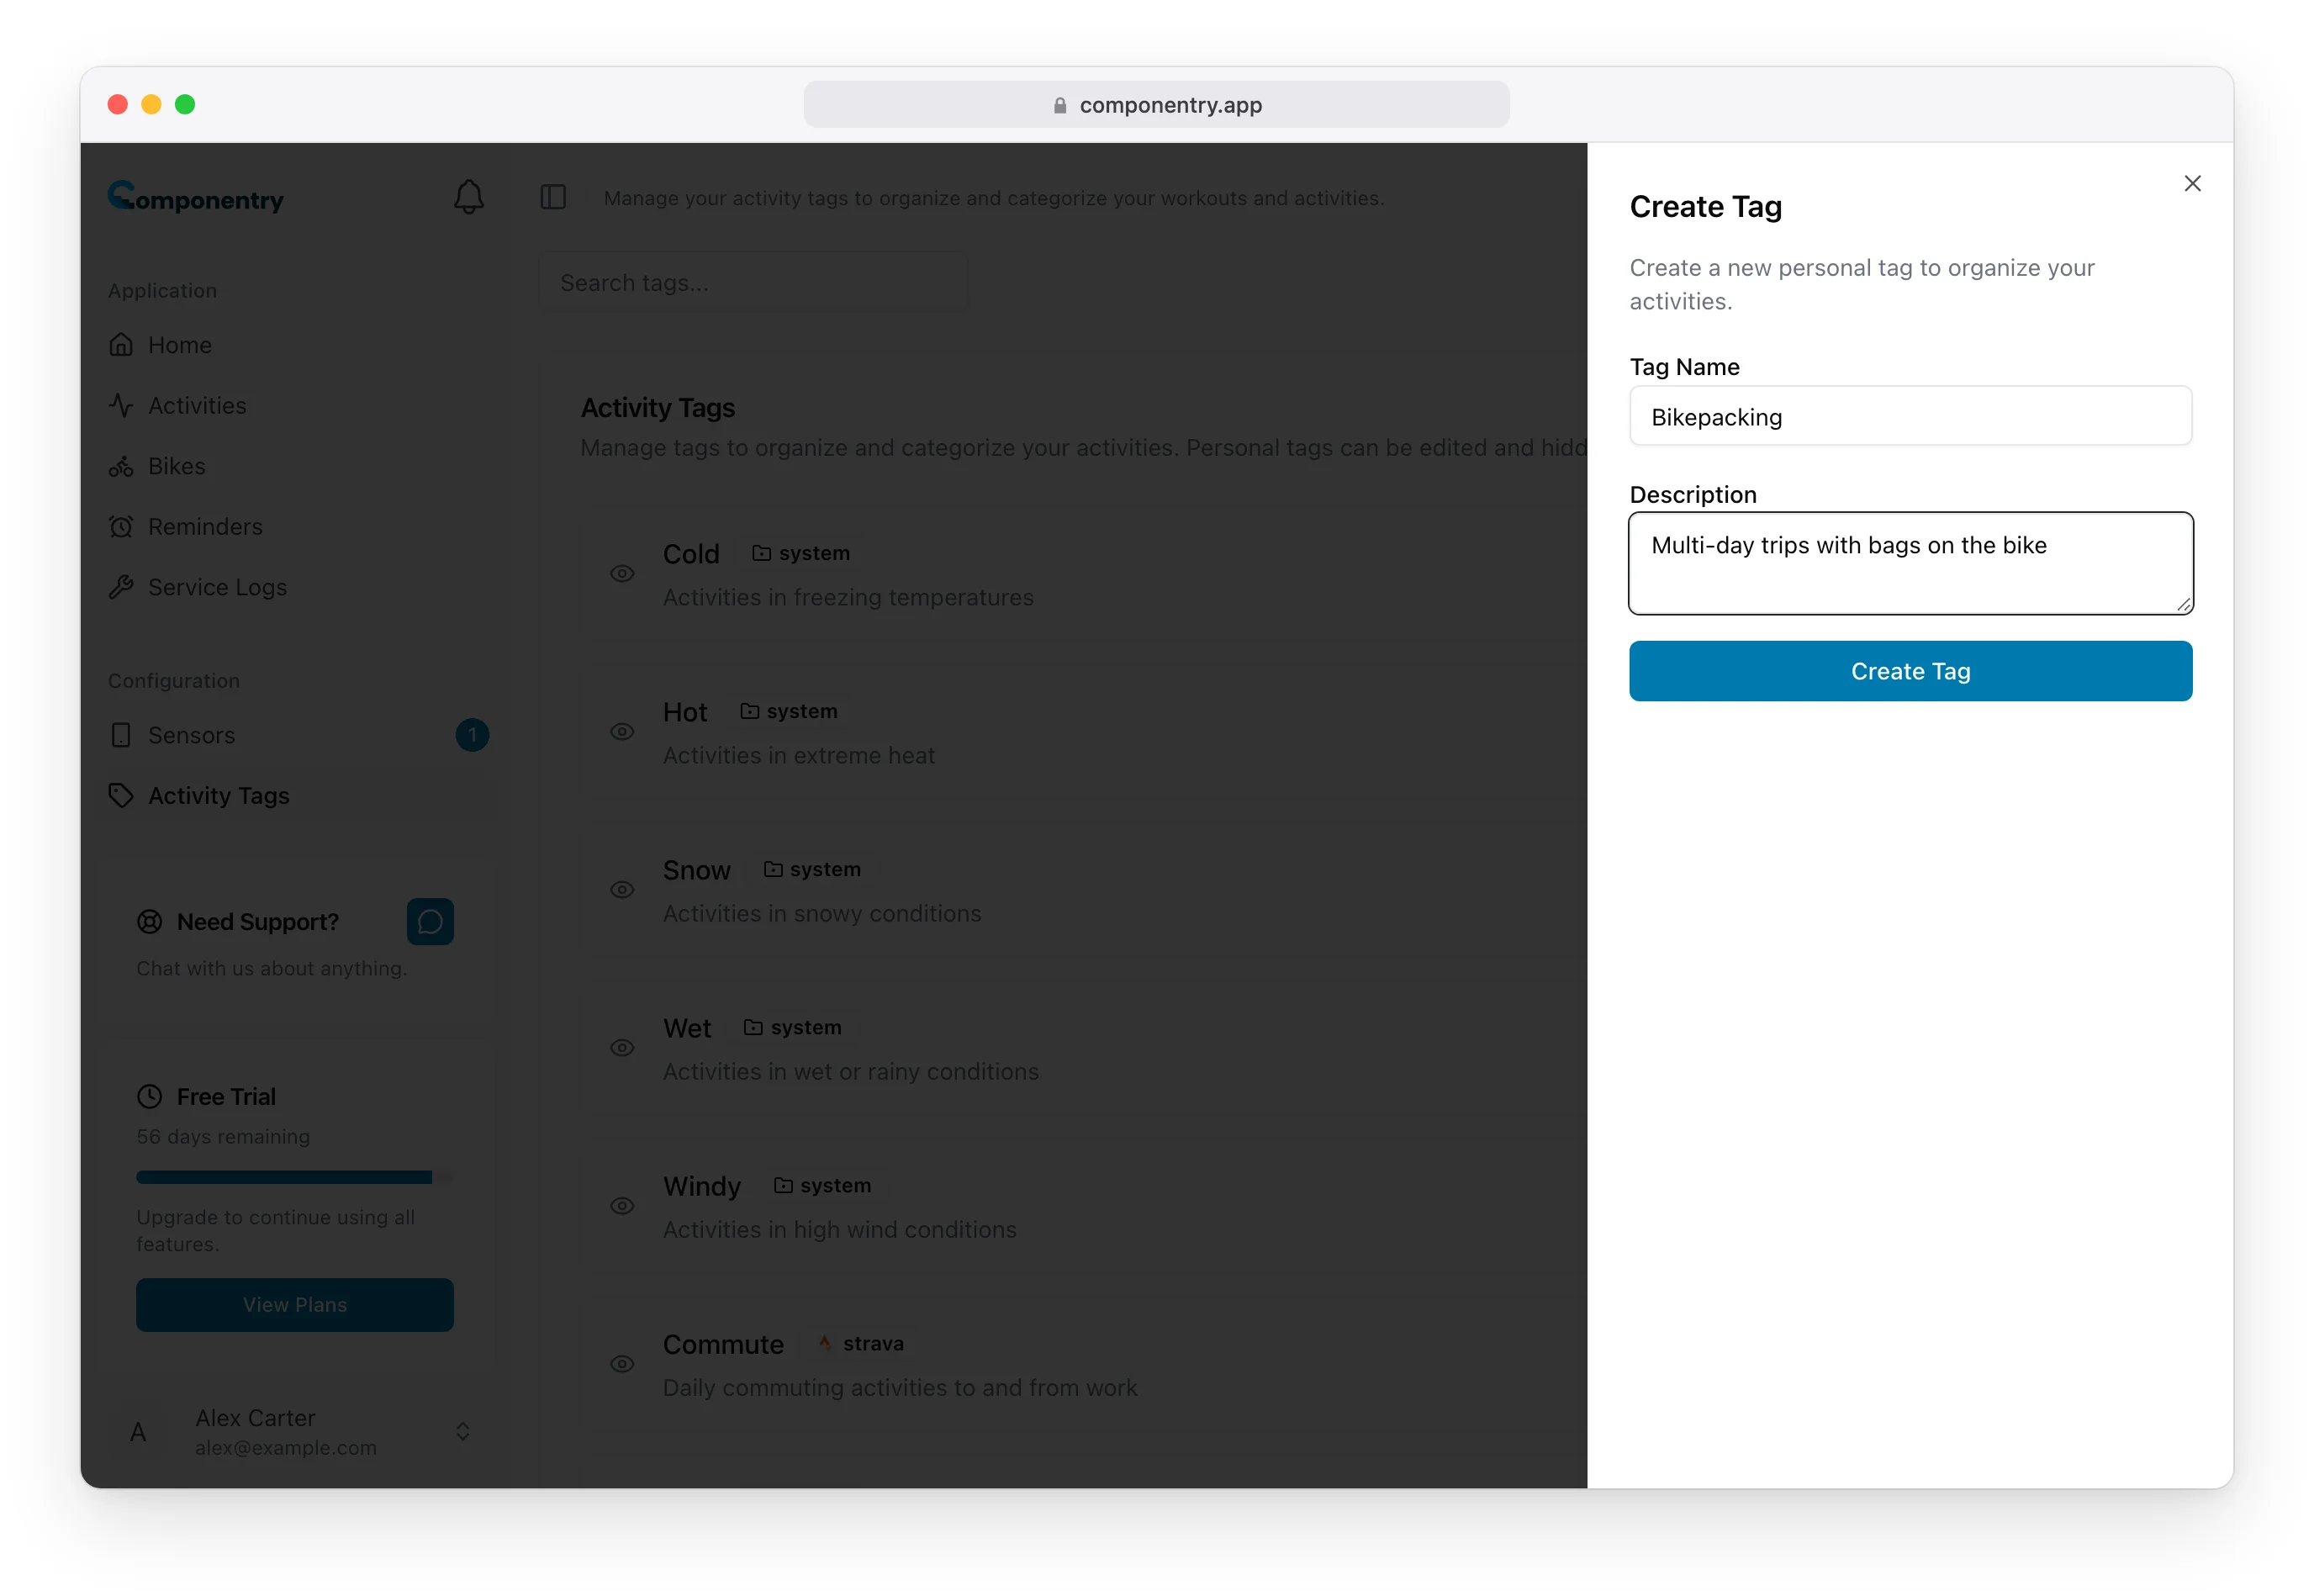Click the Create Tag submit button

click(x=1910, y=671)
